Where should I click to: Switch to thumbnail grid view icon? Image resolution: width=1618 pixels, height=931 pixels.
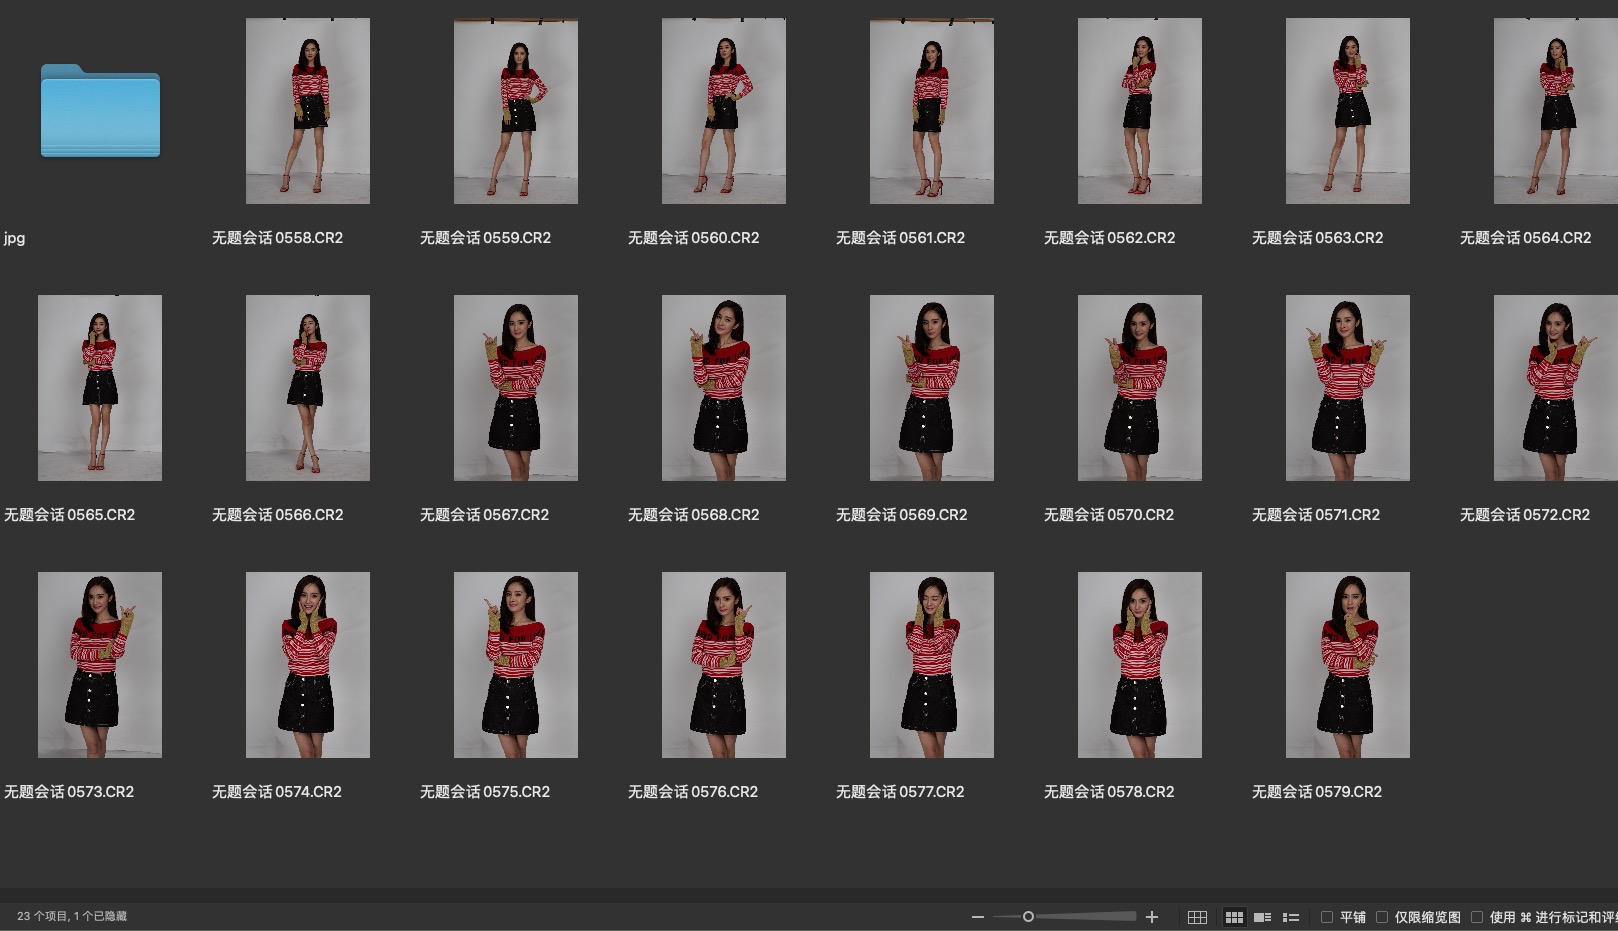pos(1234,917)
